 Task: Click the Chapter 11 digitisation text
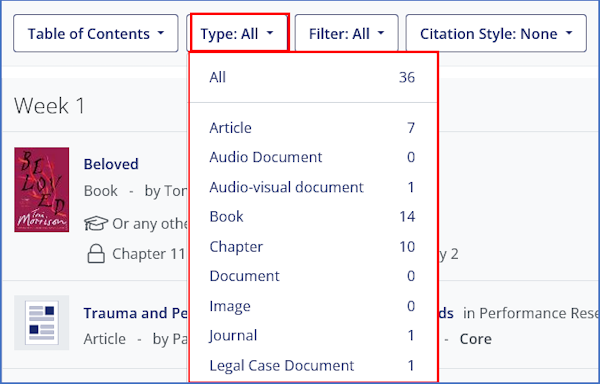click(149, 254)
